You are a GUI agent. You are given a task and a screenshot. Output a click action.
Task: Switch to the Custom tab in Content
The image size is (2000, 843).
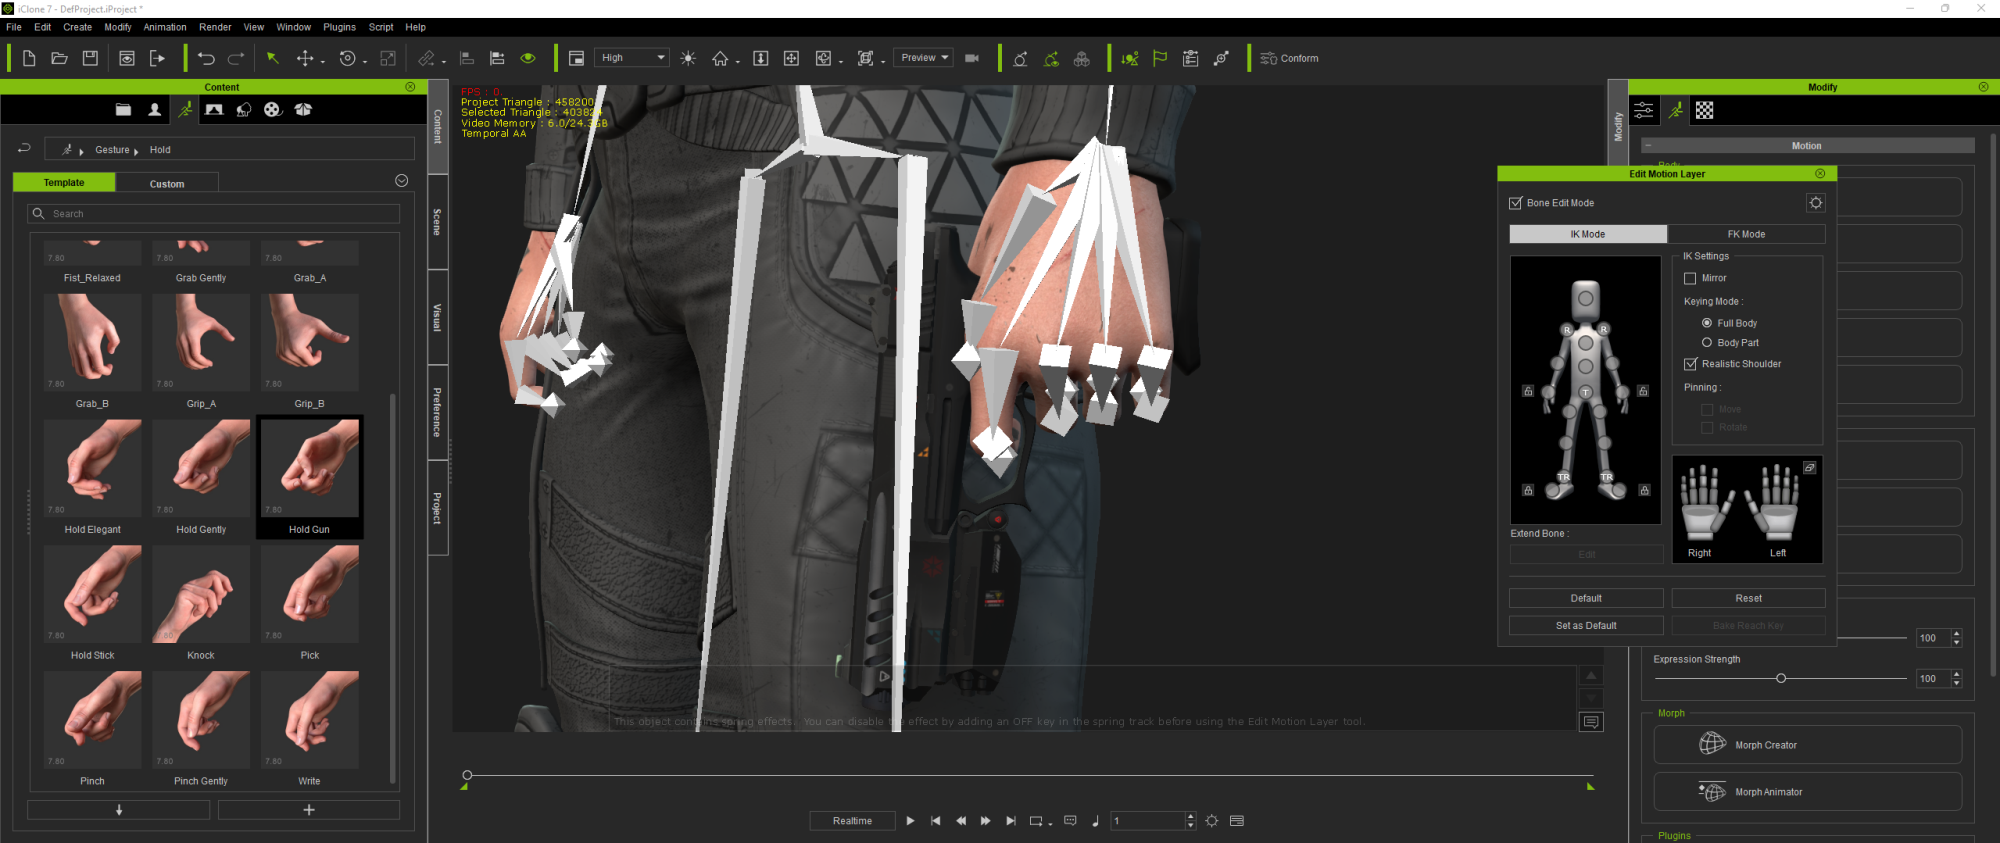coord(167,183)
